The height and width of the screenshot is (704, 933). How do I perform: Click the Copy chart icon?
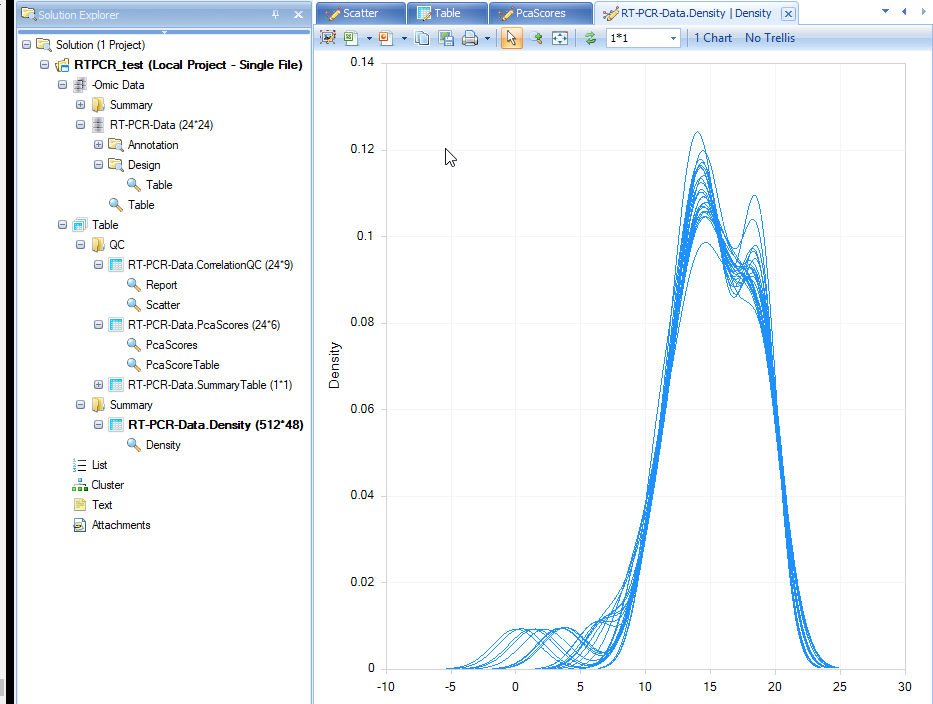click(x=422, y=38)
